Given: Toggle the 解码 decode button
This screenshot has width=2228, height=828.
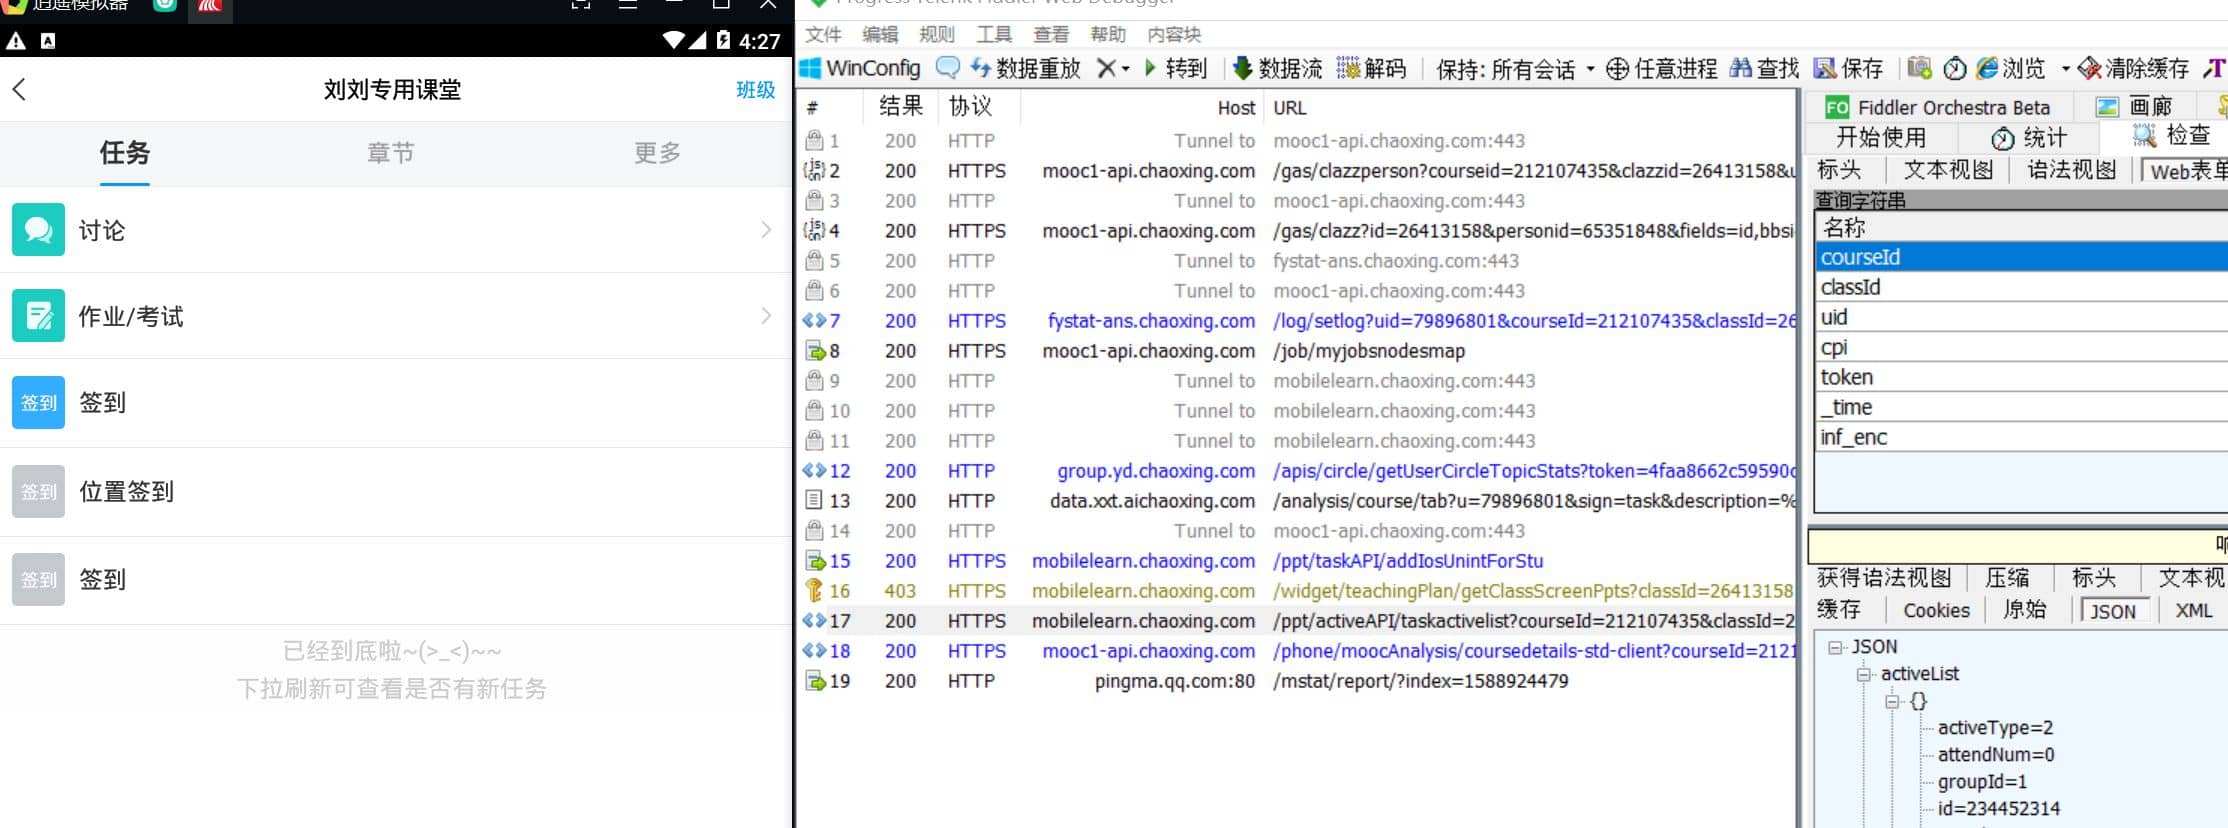Looking at the screenshot, I should [x=1371, y=68].
